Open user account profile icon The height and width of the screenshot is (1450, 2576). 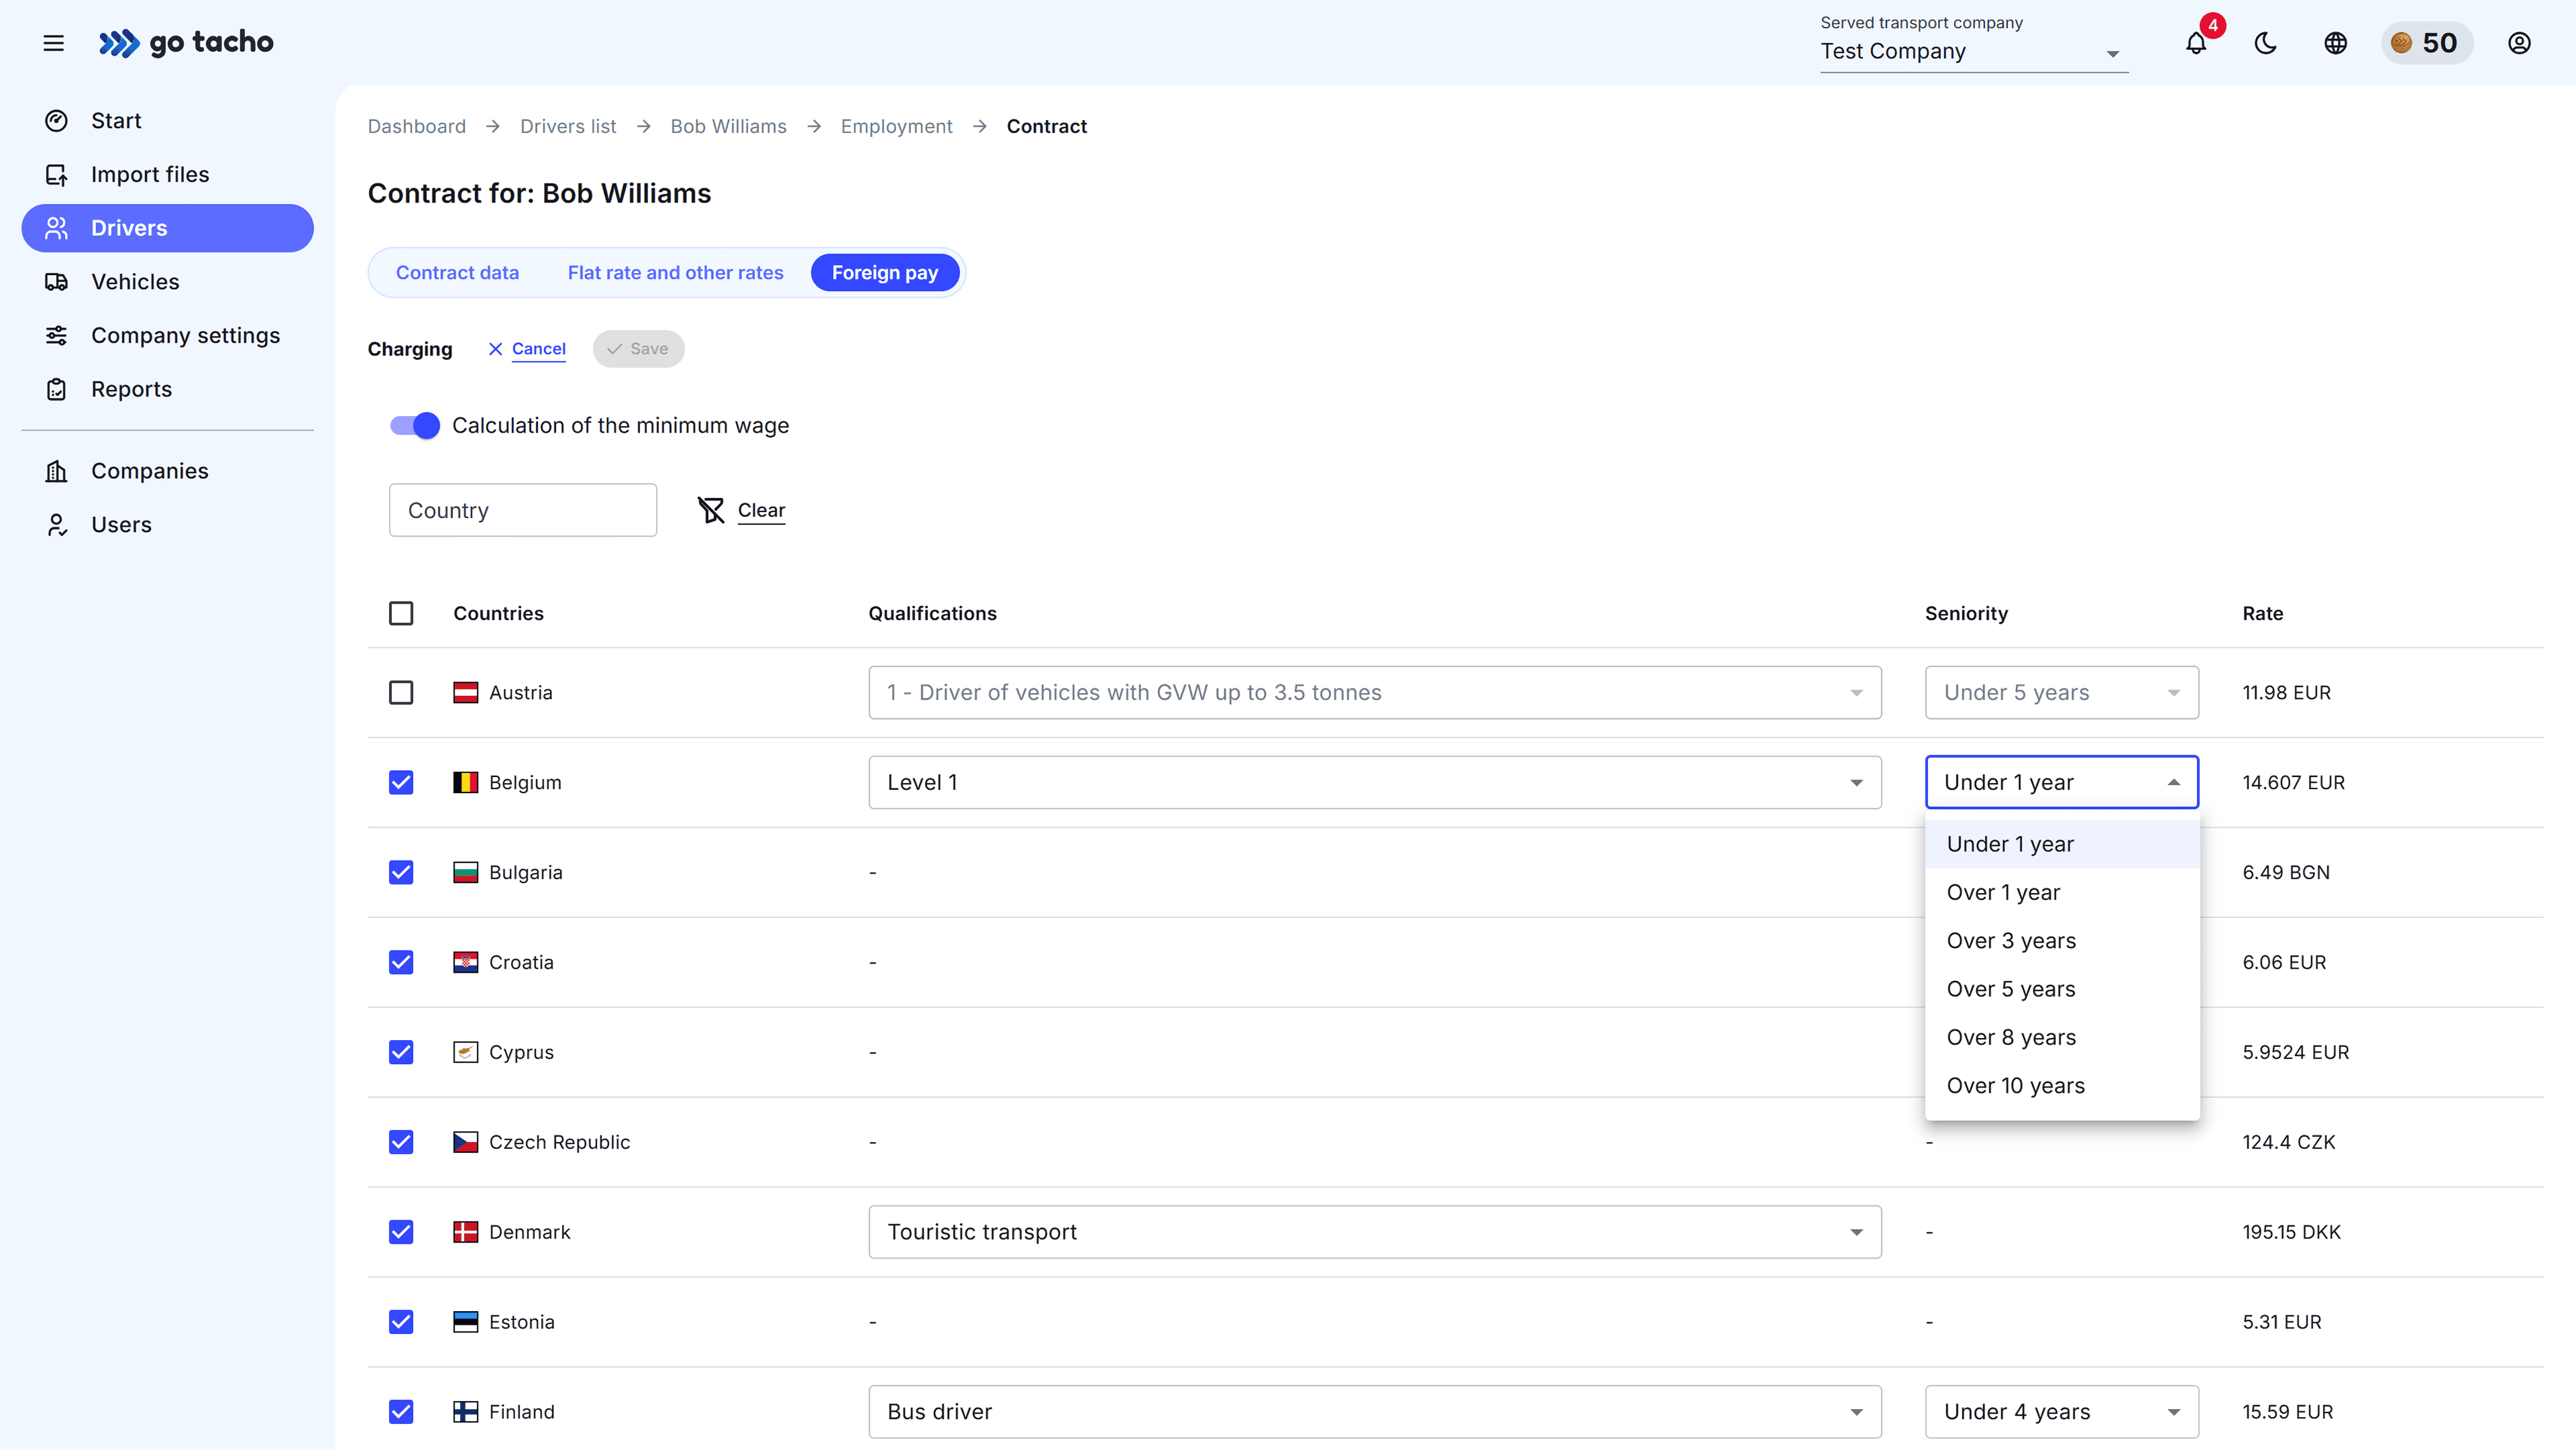[2520, 43]
